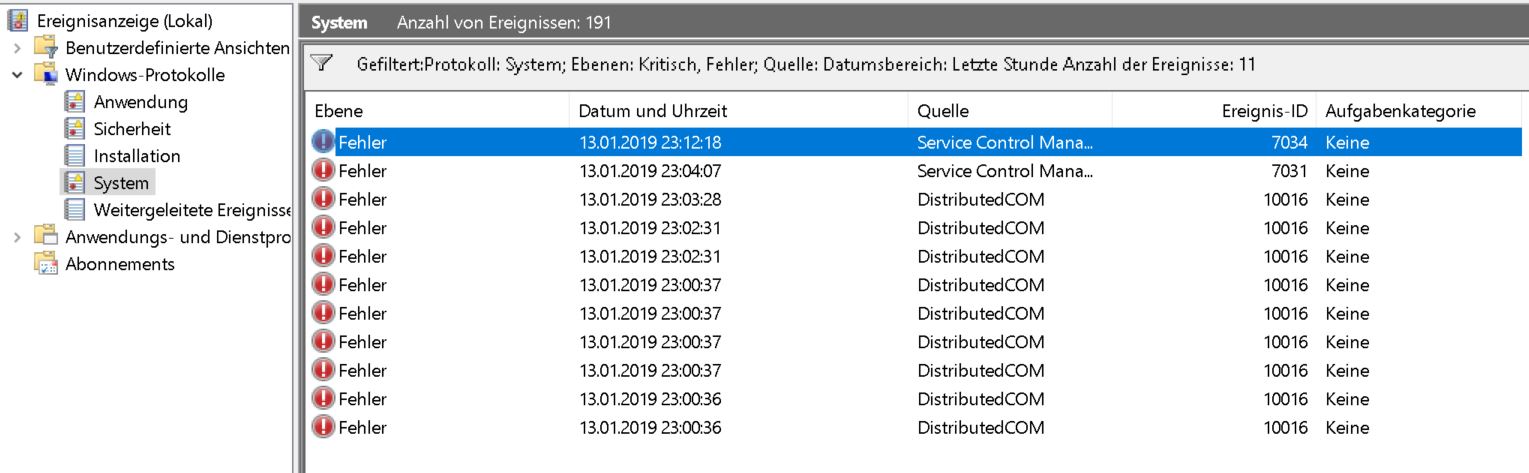
Task: Expand Anwendungs- und Dienstprotokolle node
Action: [14, 237]
